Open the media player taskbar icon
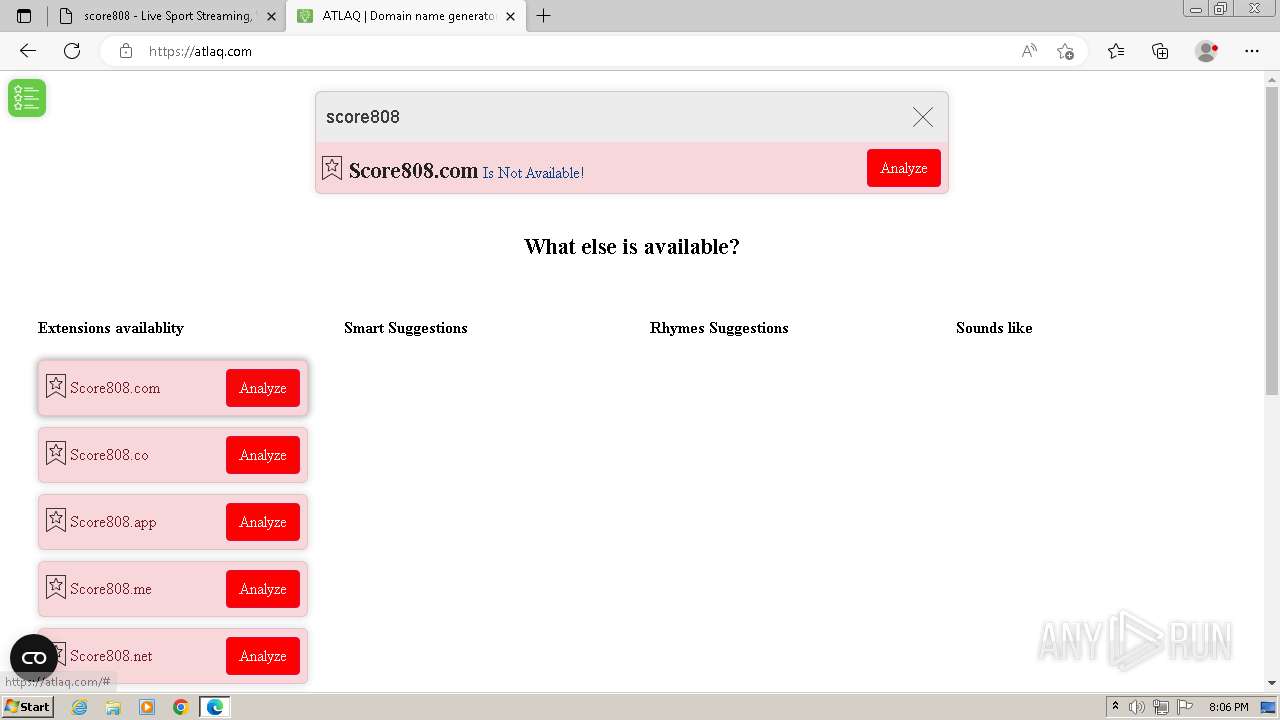The height and width of the screenshot is (720, 1280). tap(147, 707)
